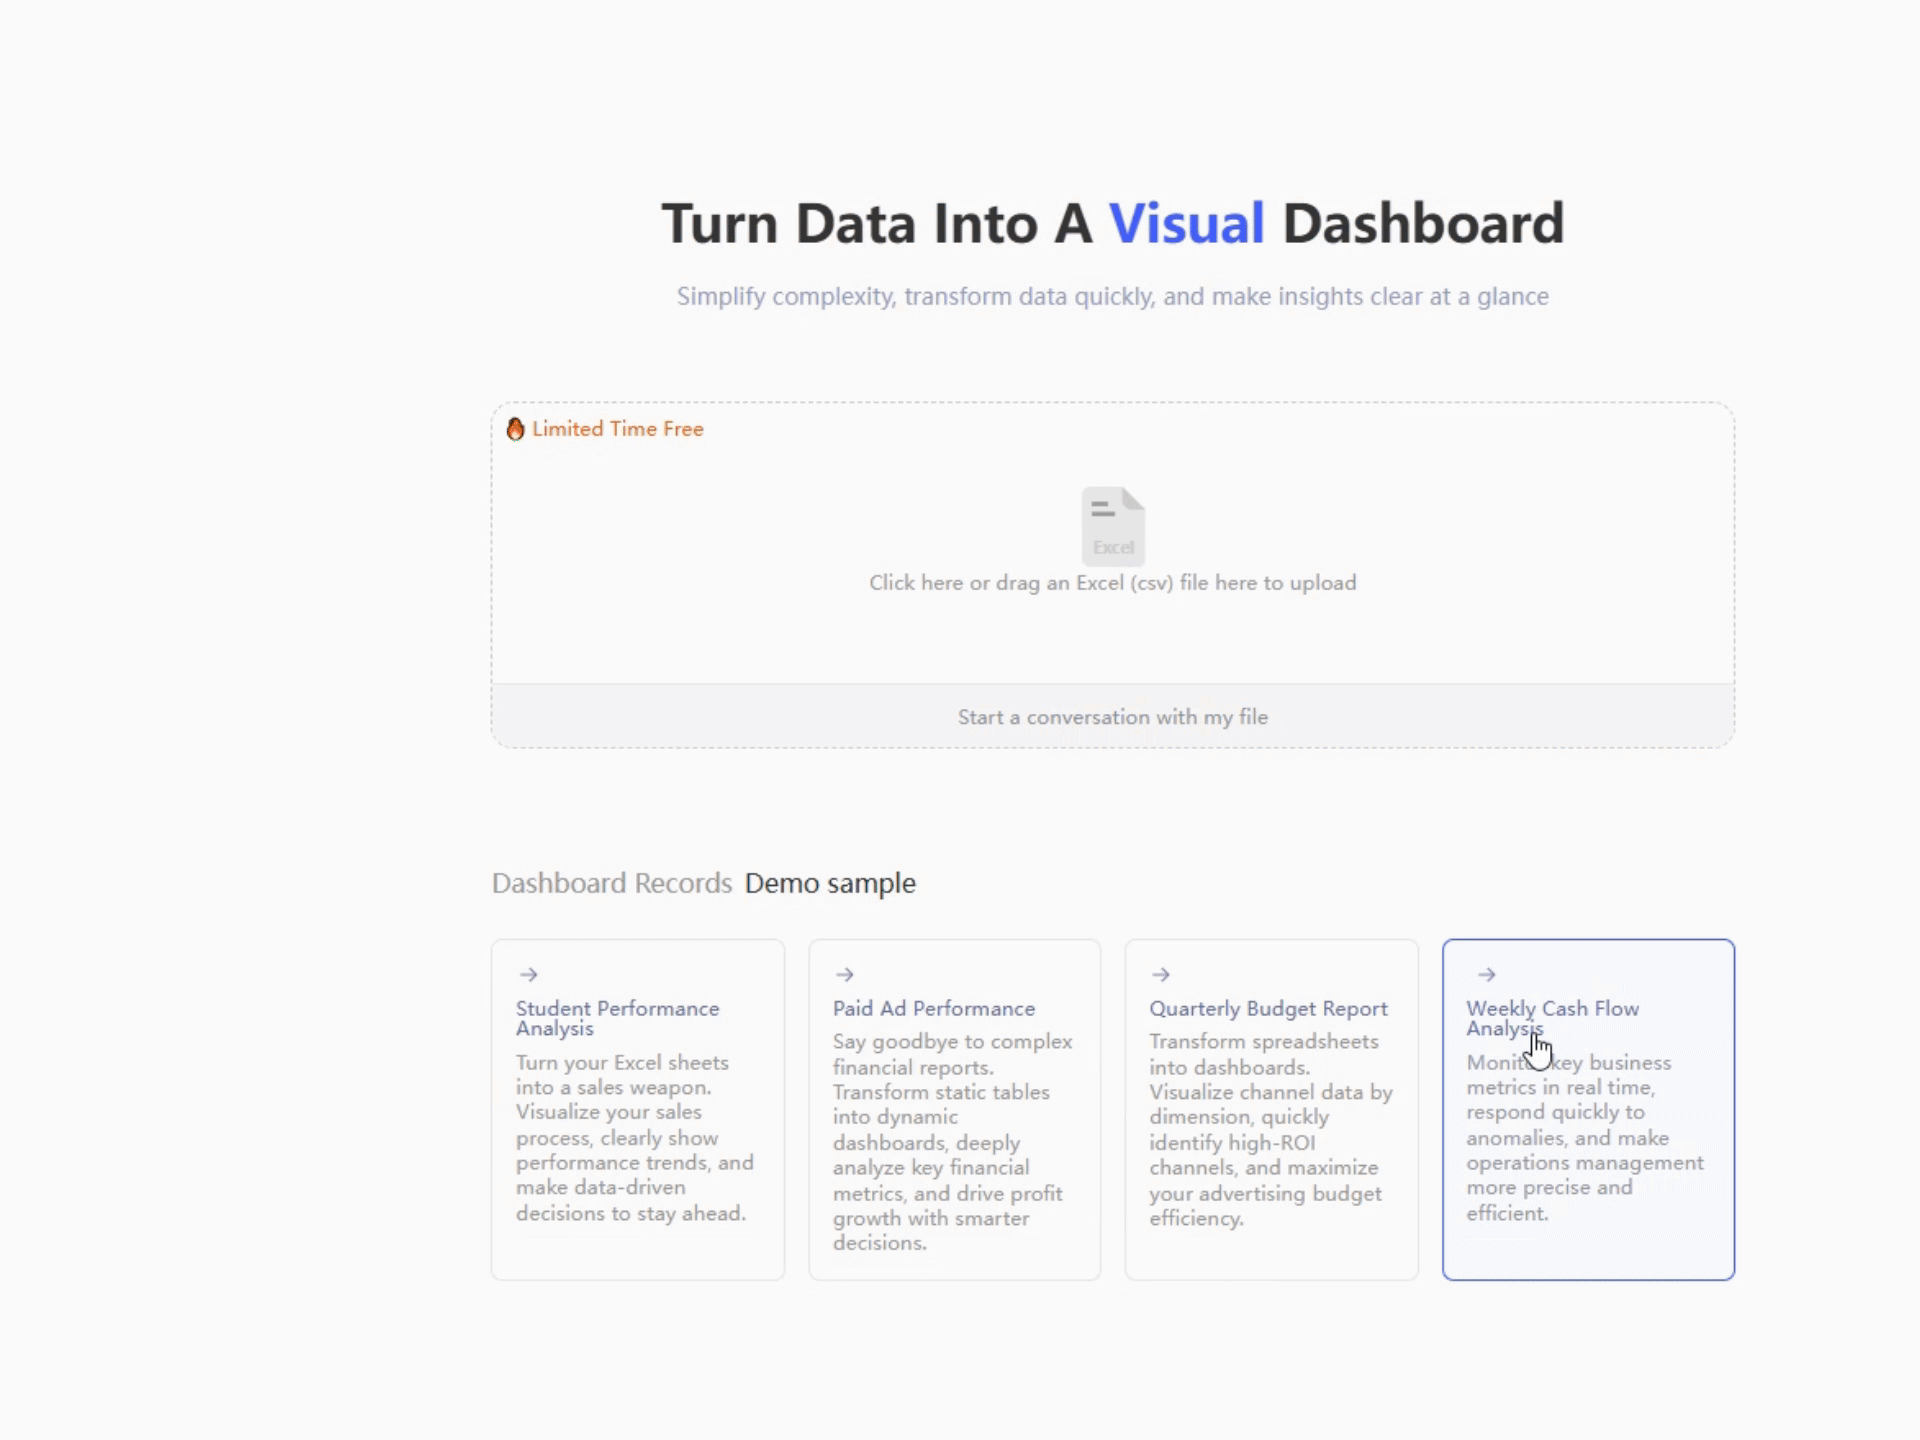The width and height of the screenshot is (1920, 1440).
Task: Click arrow icon on Paid Ad Performance card
Action: (x=845, y=974)
